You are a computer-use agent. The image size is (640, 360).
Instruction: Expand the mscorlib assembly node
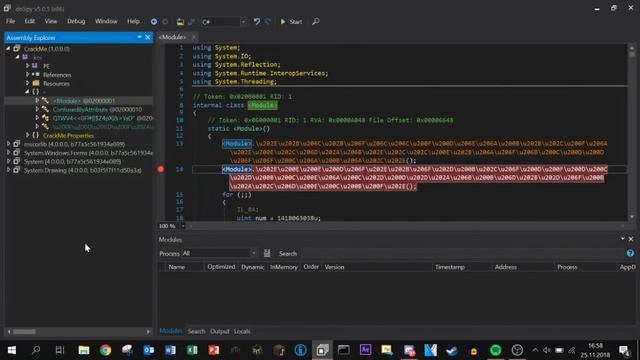[8, 144]
